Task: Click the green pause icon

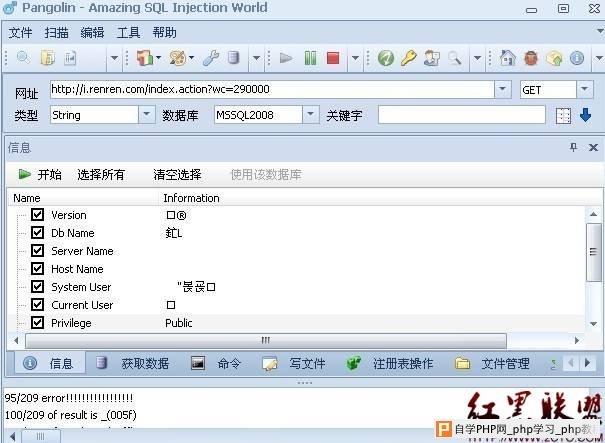Action: (x=310, y=58)
